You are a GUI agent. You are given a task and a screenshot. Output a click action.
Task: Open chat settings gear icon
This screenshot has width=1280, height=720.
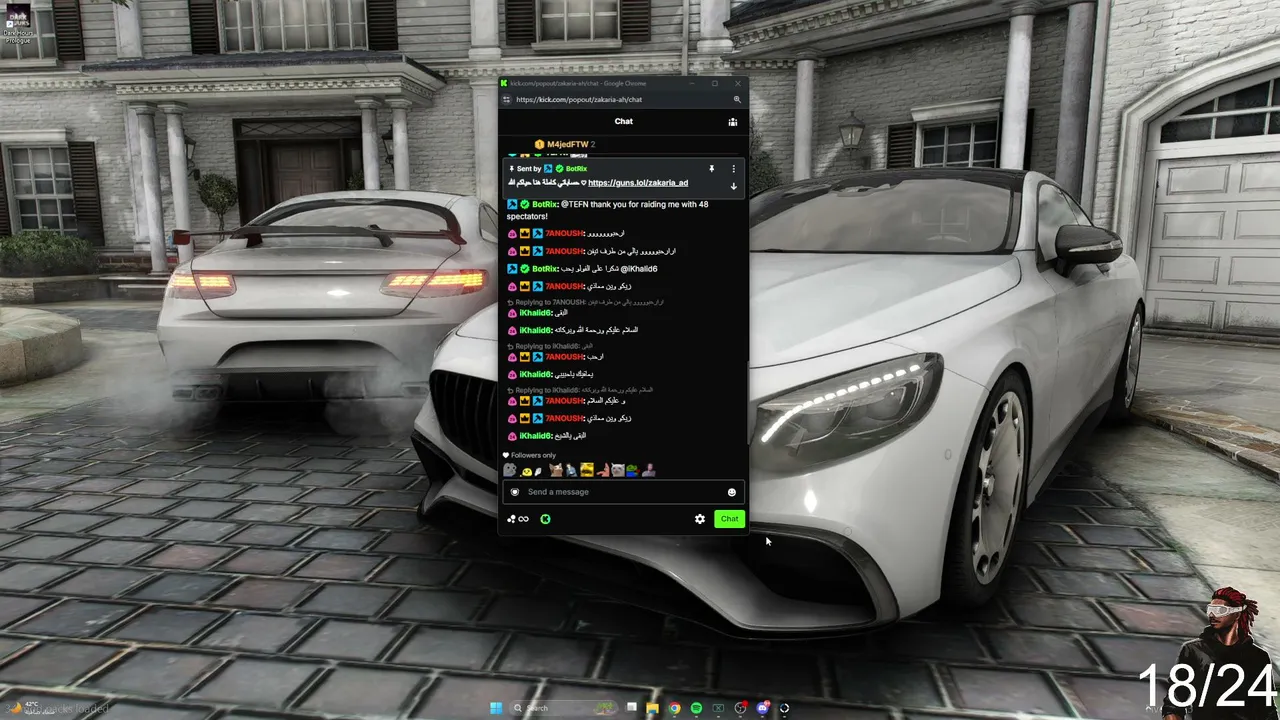[x=700, y=519]
